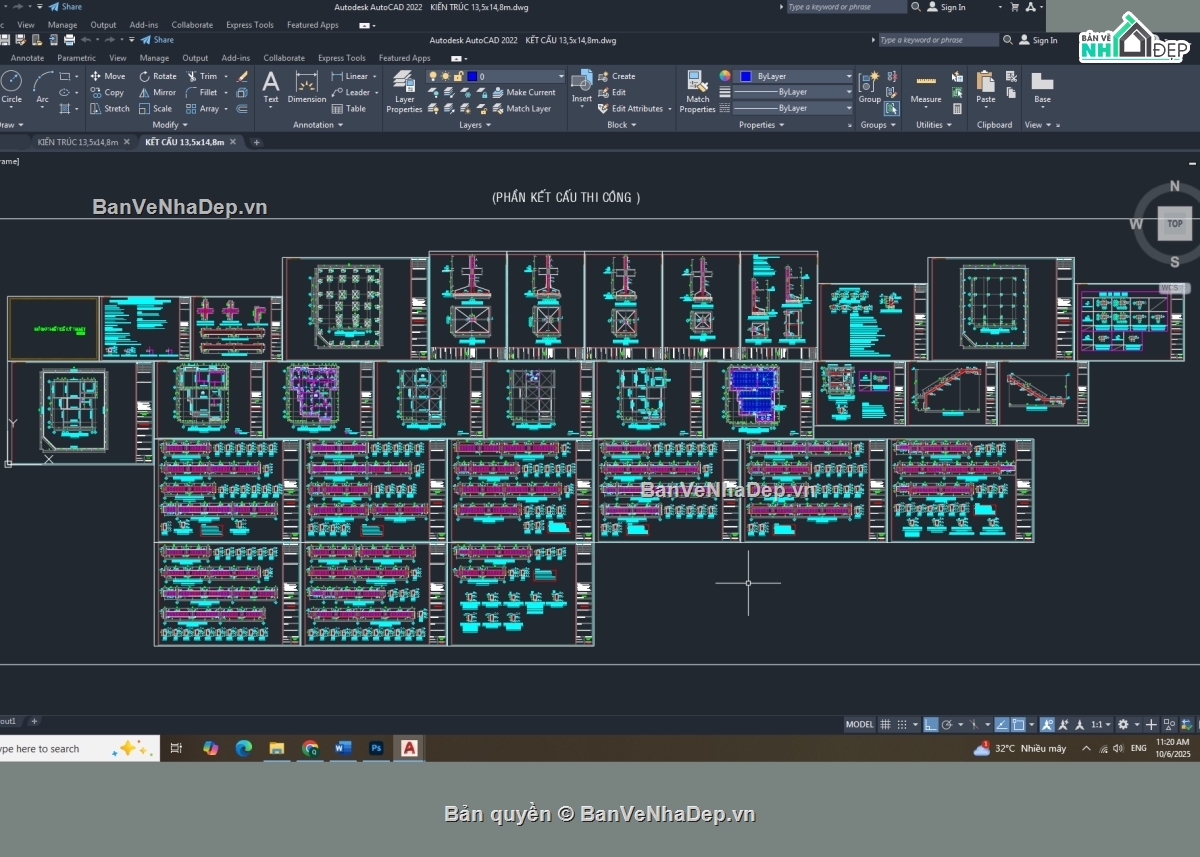1200x857 pixels.
Task: Select the Move tool in Modify panel
Action: point(109,75)
